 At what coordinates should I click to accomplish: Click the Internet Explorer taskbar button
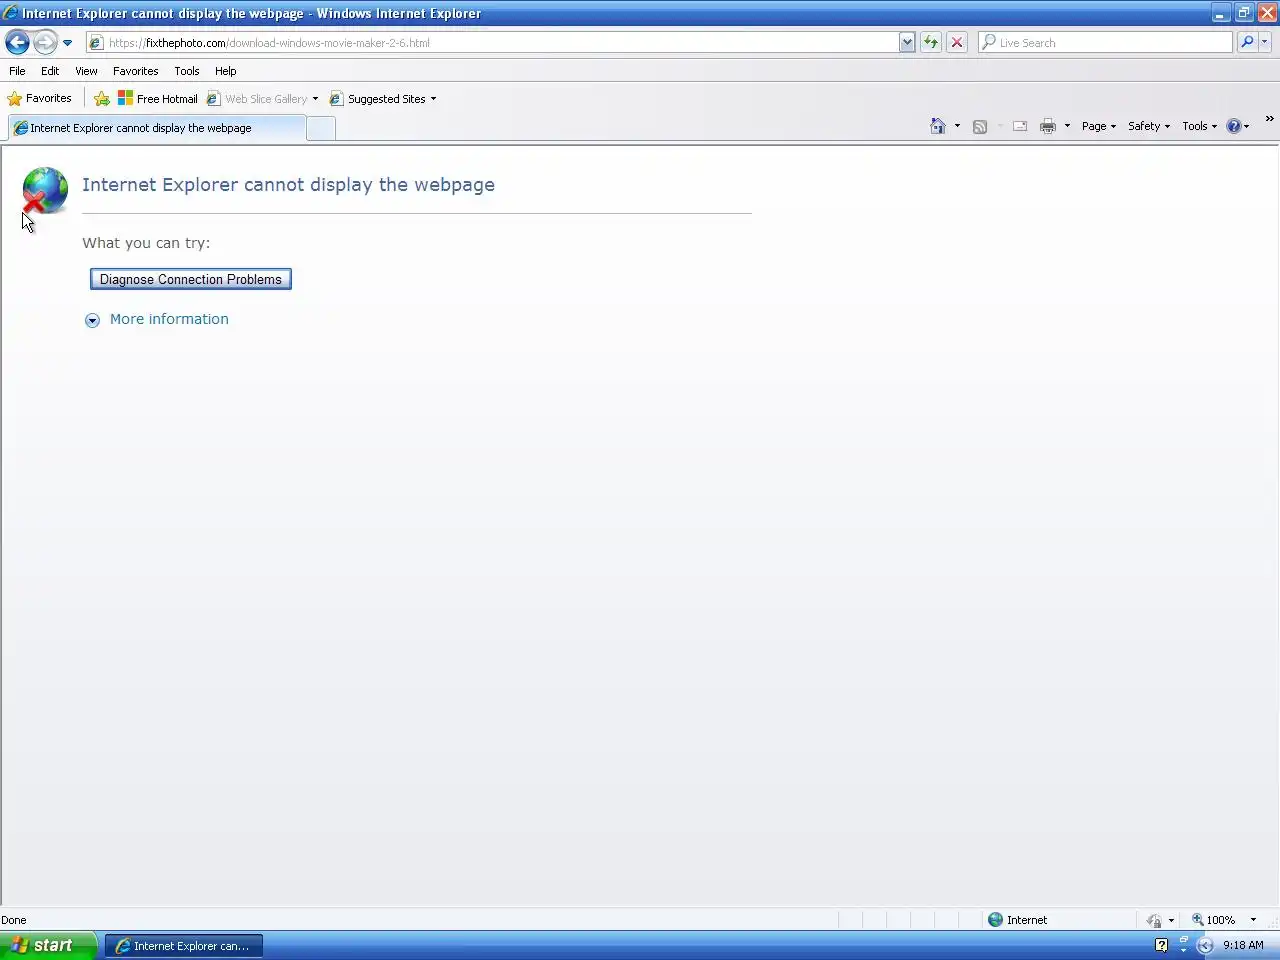[x=184, y=945]
